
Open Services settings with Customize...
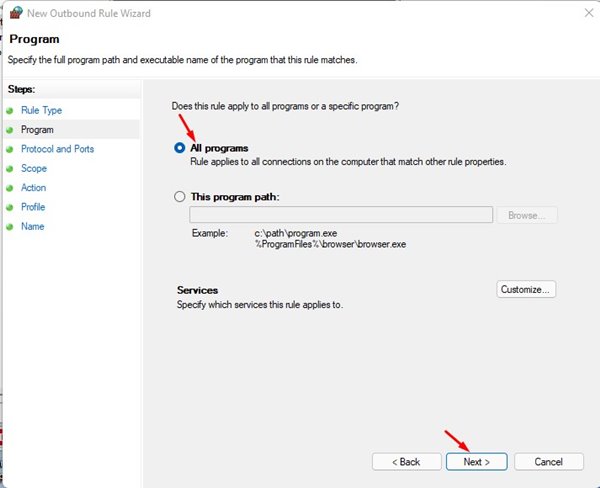pyautogui.click(x=526, y=289)
